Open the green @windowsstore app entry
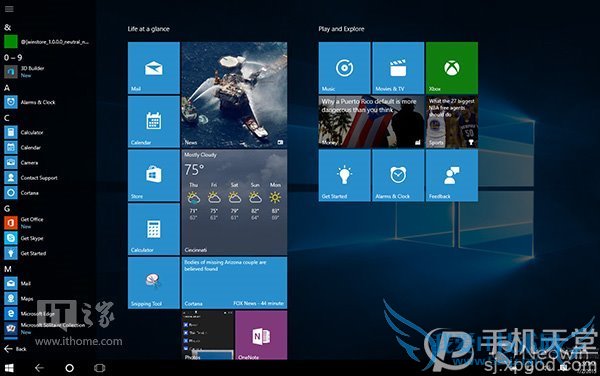The height and width of the screenshot is (376, 600). pos(46,42)
